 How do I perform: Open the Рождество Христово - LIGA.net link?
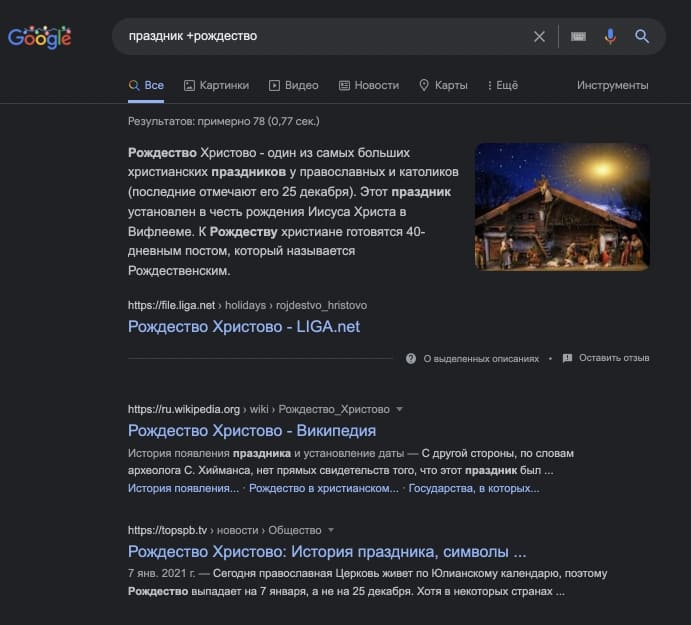[244, 327]
